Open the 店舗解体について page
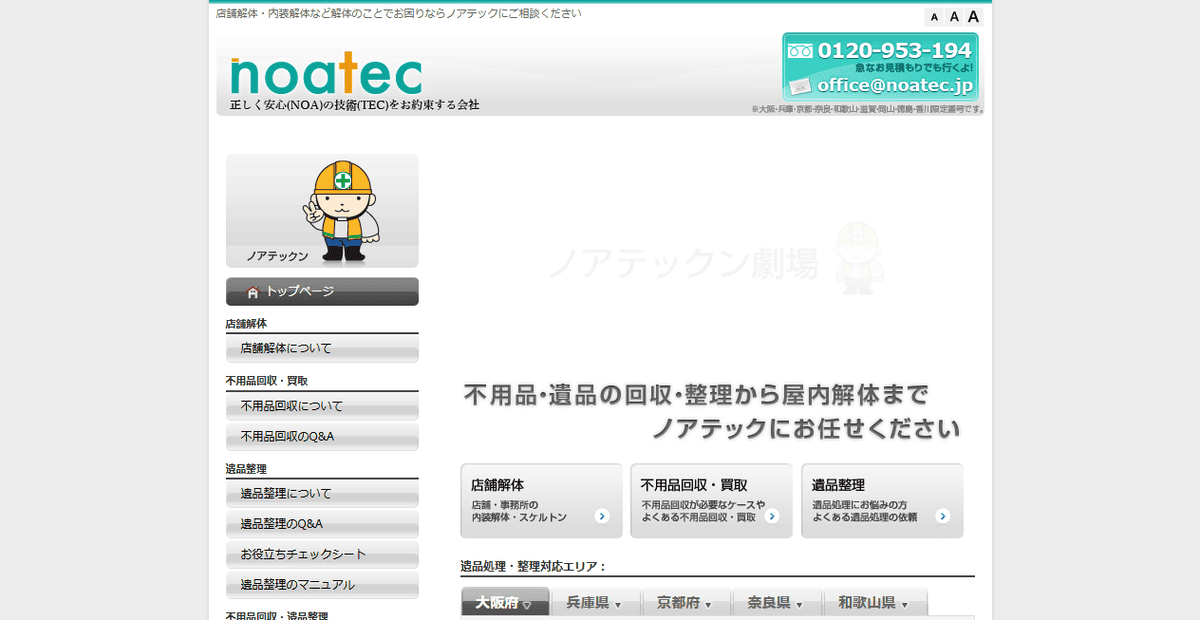The width and height of the screenshot is (1200, 620). click(322, 347)
